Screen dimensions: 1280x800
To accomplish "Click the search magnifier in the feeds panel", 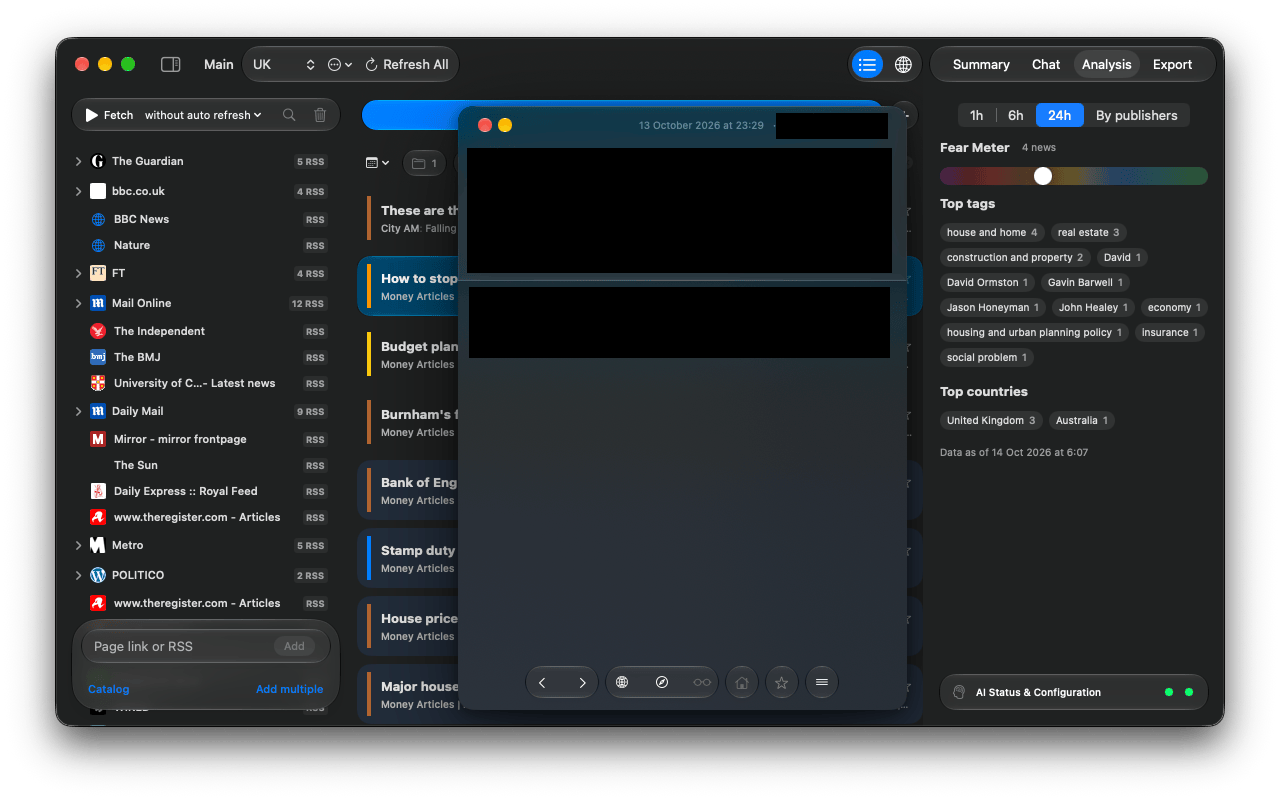I will pos(289,115).
